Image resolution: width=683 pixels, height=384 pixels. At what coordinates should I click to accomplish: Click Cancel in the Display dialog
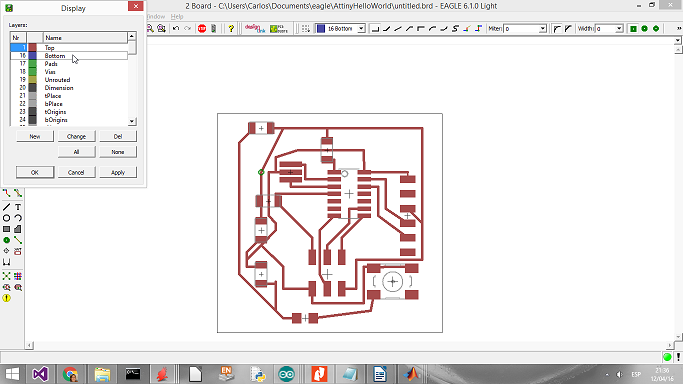(x=76, y=172)
